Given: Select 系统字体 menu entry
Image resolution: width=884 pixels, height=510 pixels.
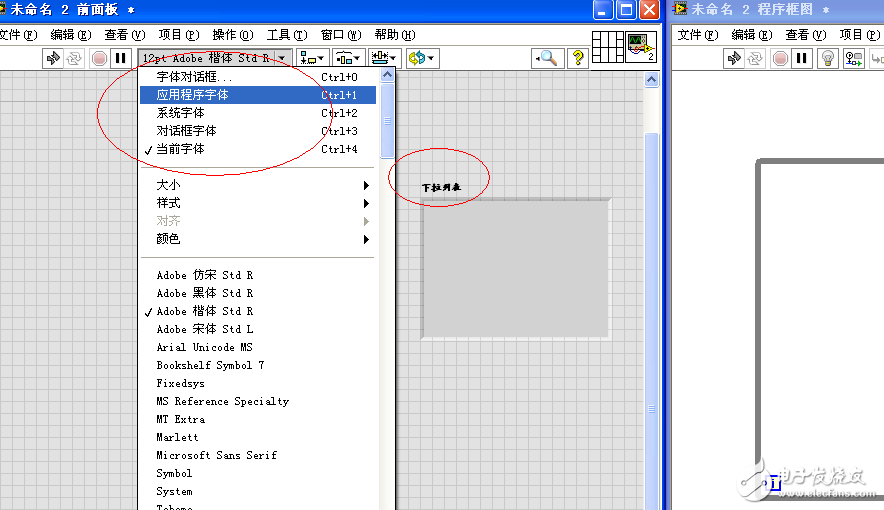Looking at the screenshot, I should point(258,113).
